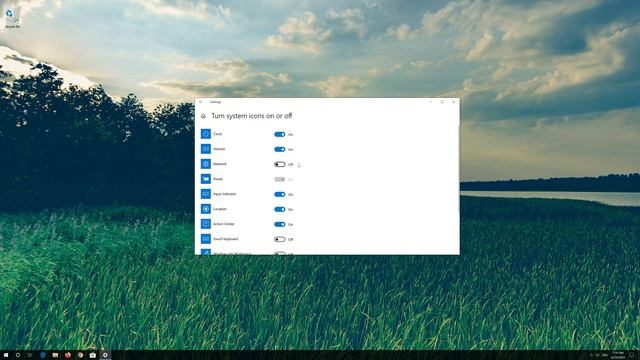Turn on the Touch keyboard toggle

[x=280, y=239]
